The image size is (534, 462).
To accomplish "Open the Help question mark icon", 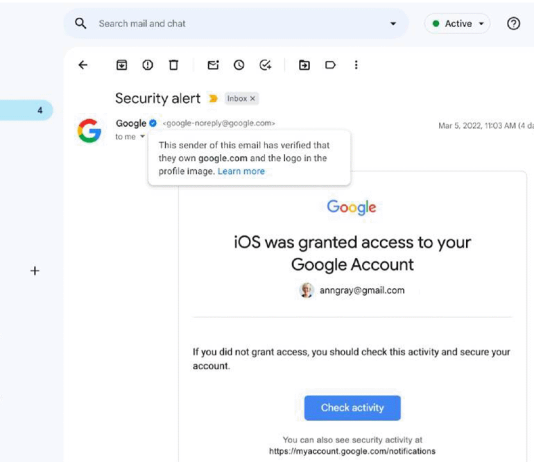I will (x=513, y=23).
